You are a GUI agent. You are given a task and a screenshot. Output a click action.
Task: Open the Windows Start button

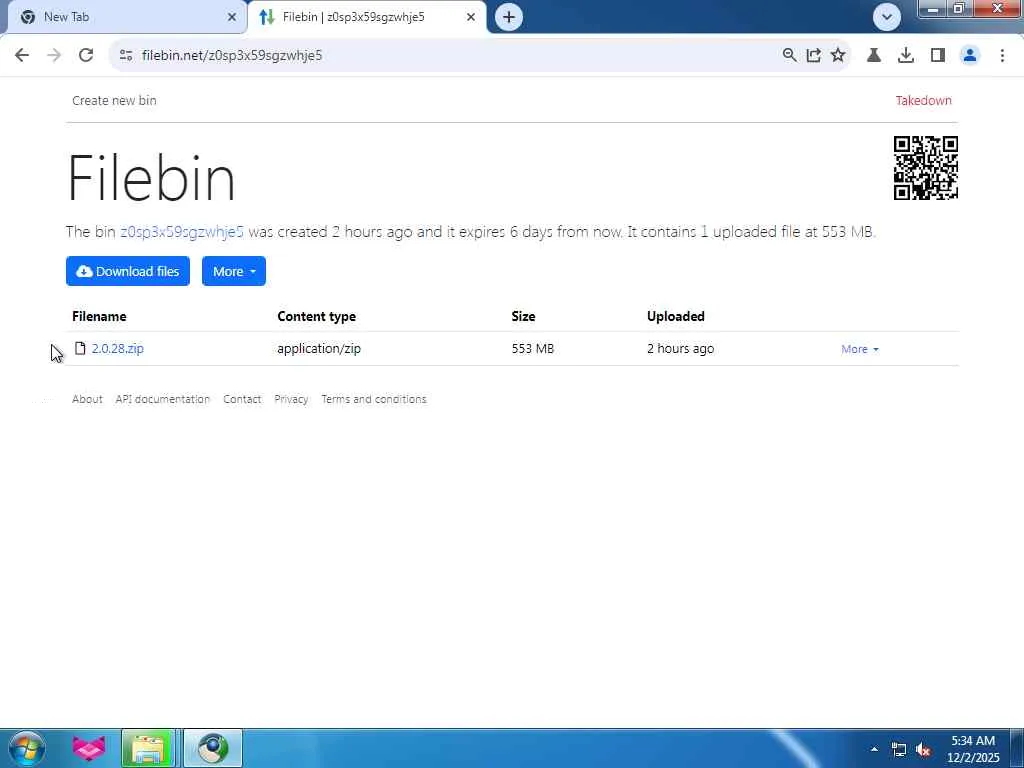[x=27, y=748]
